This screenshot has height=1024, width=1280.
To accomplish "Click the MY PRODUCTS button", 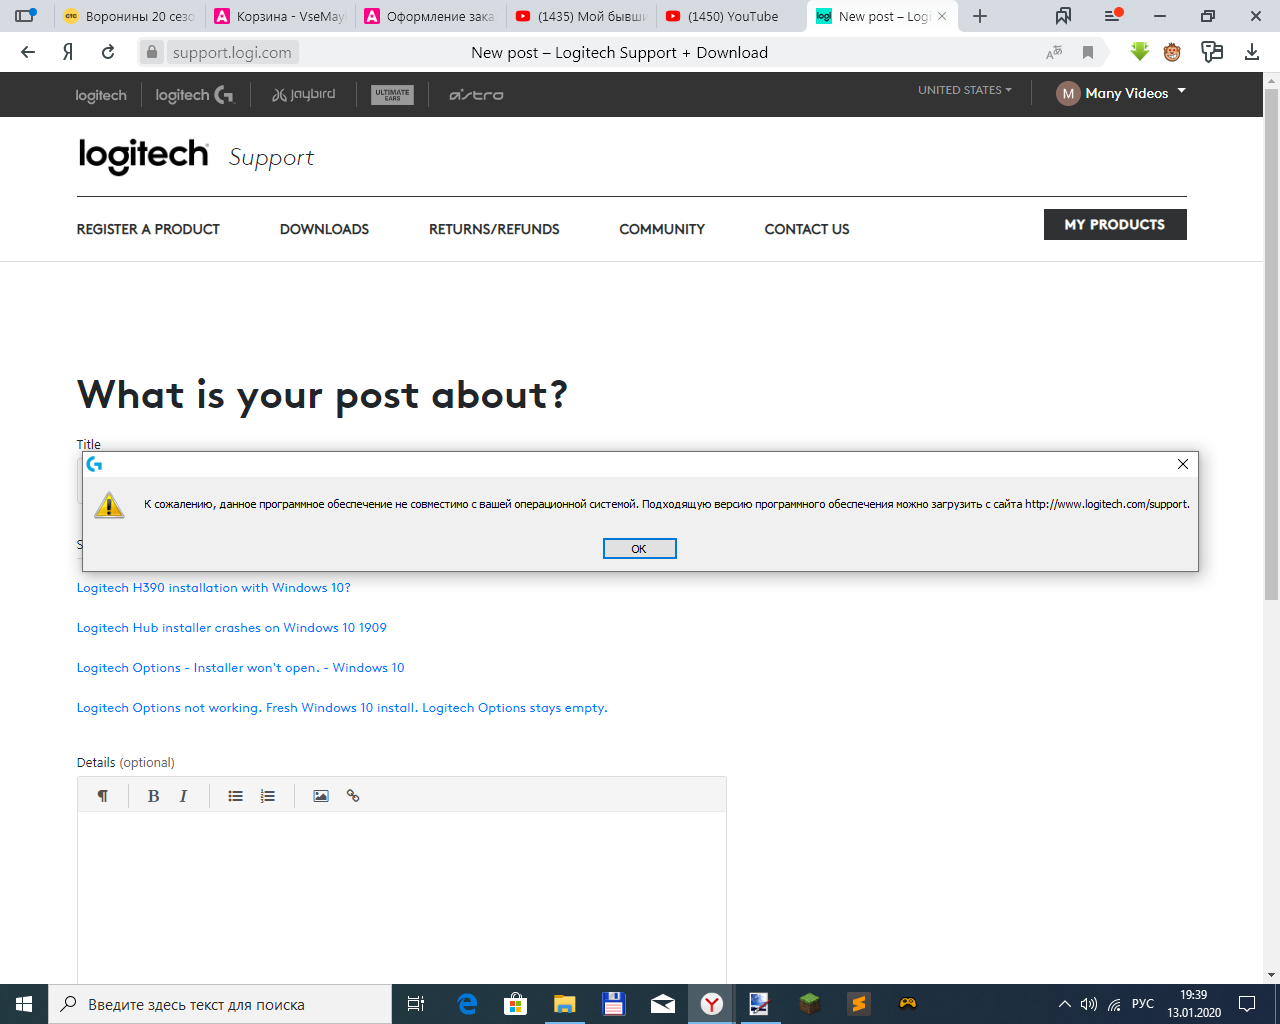I will click(1115, 224).
